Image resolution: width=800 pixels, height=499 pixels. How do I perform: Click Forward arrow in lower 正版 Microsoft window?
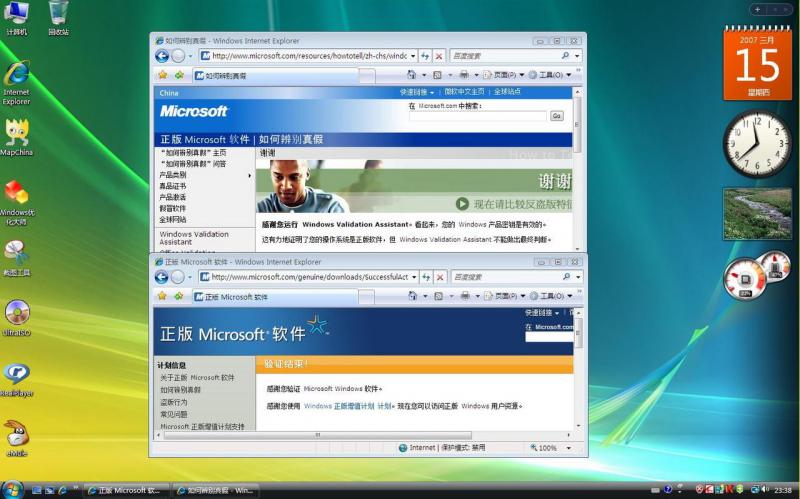(x=178, y=277)
